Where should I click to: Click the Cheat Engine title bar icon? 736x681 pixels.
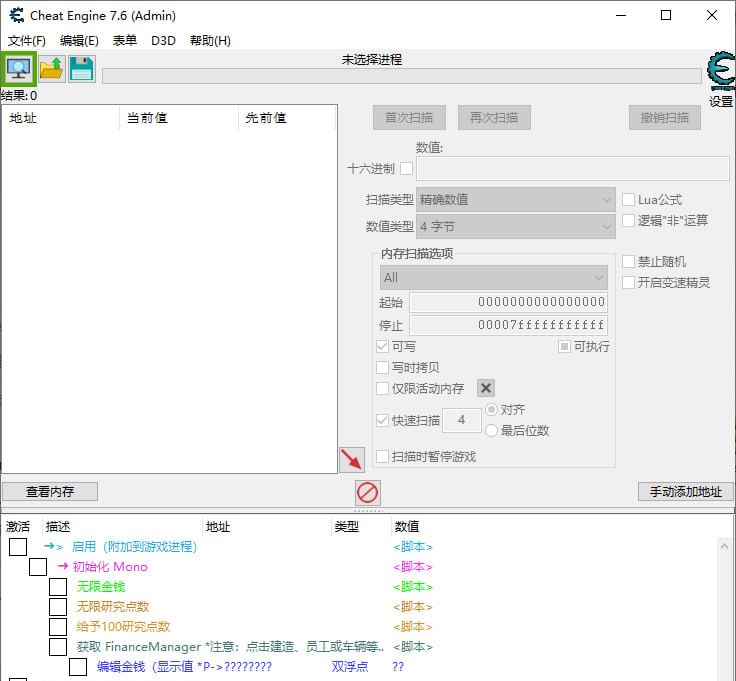[16, 15]
